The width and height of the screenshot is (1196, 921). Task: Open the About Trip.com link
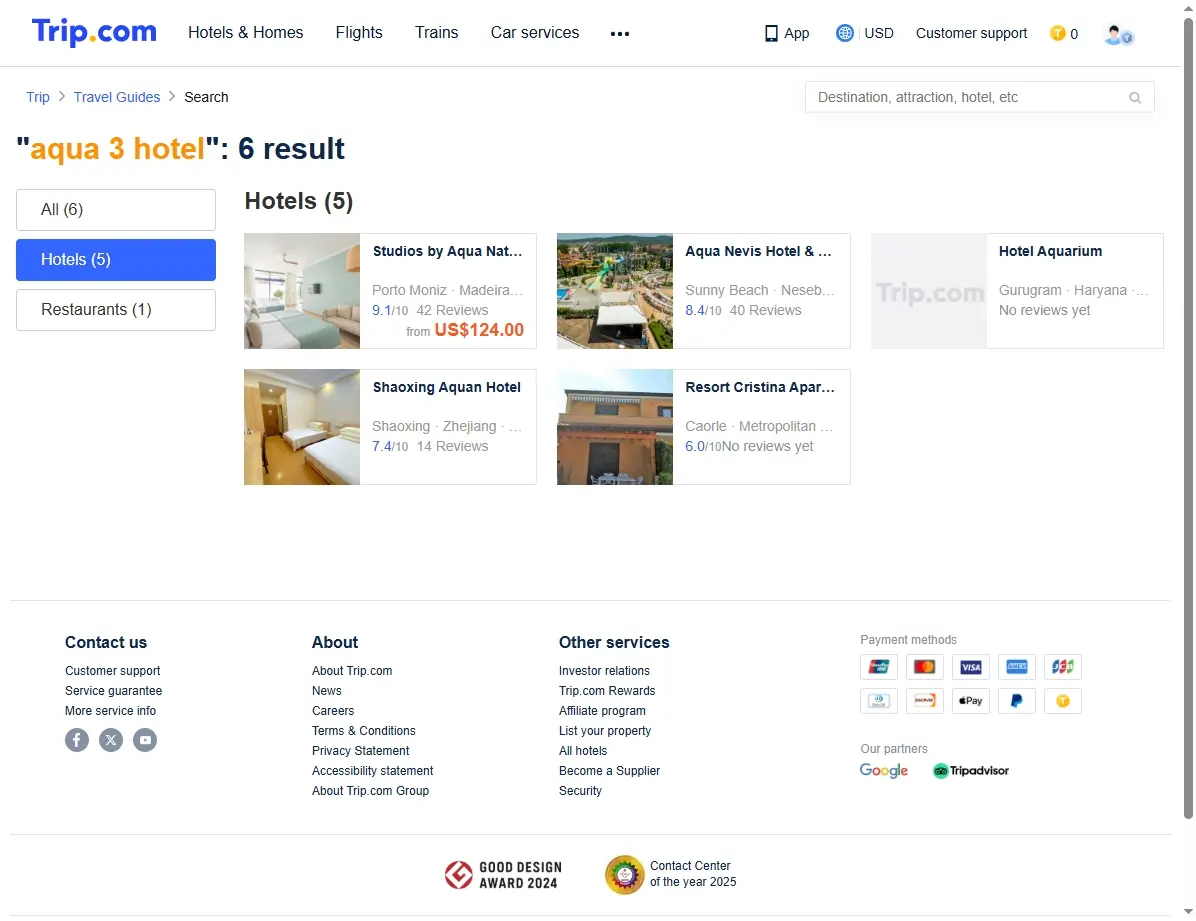[352, 671]
